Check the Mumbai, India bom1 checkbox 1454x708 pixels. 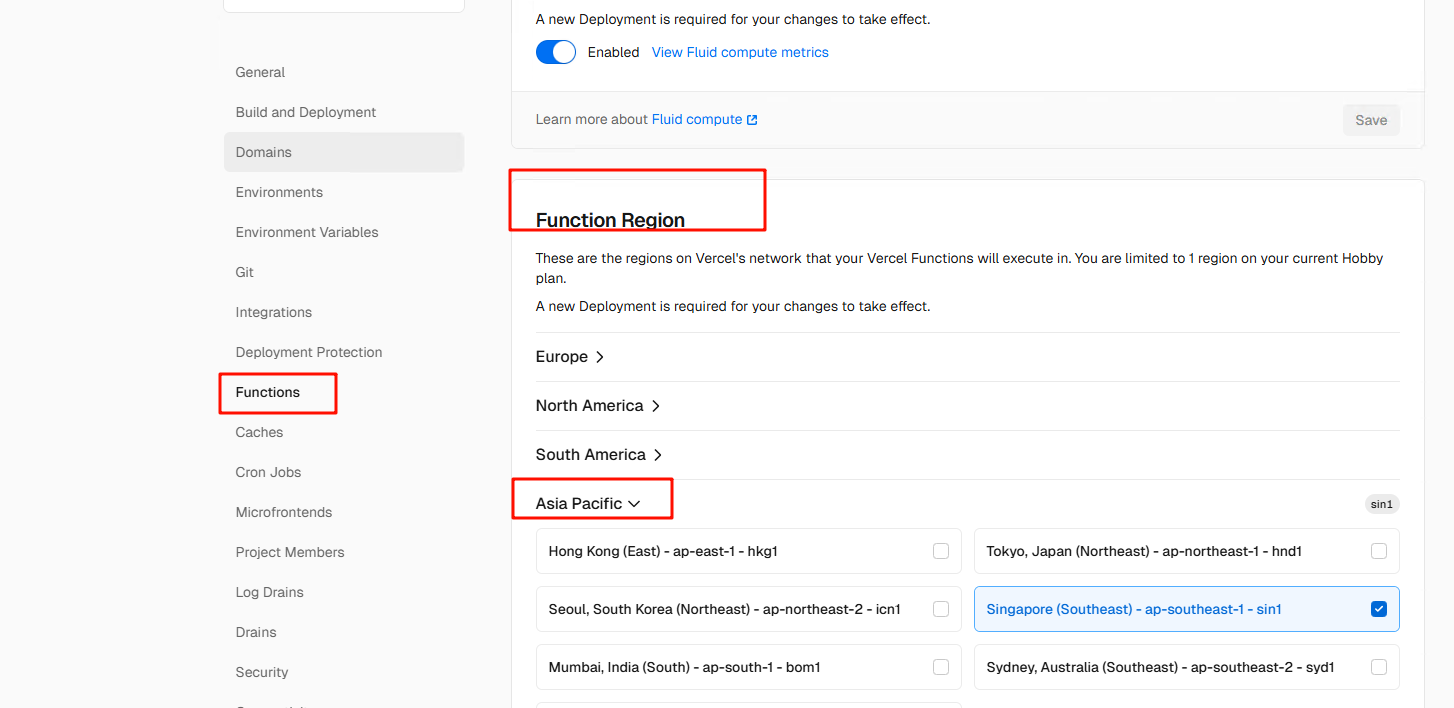pos(940,667)
